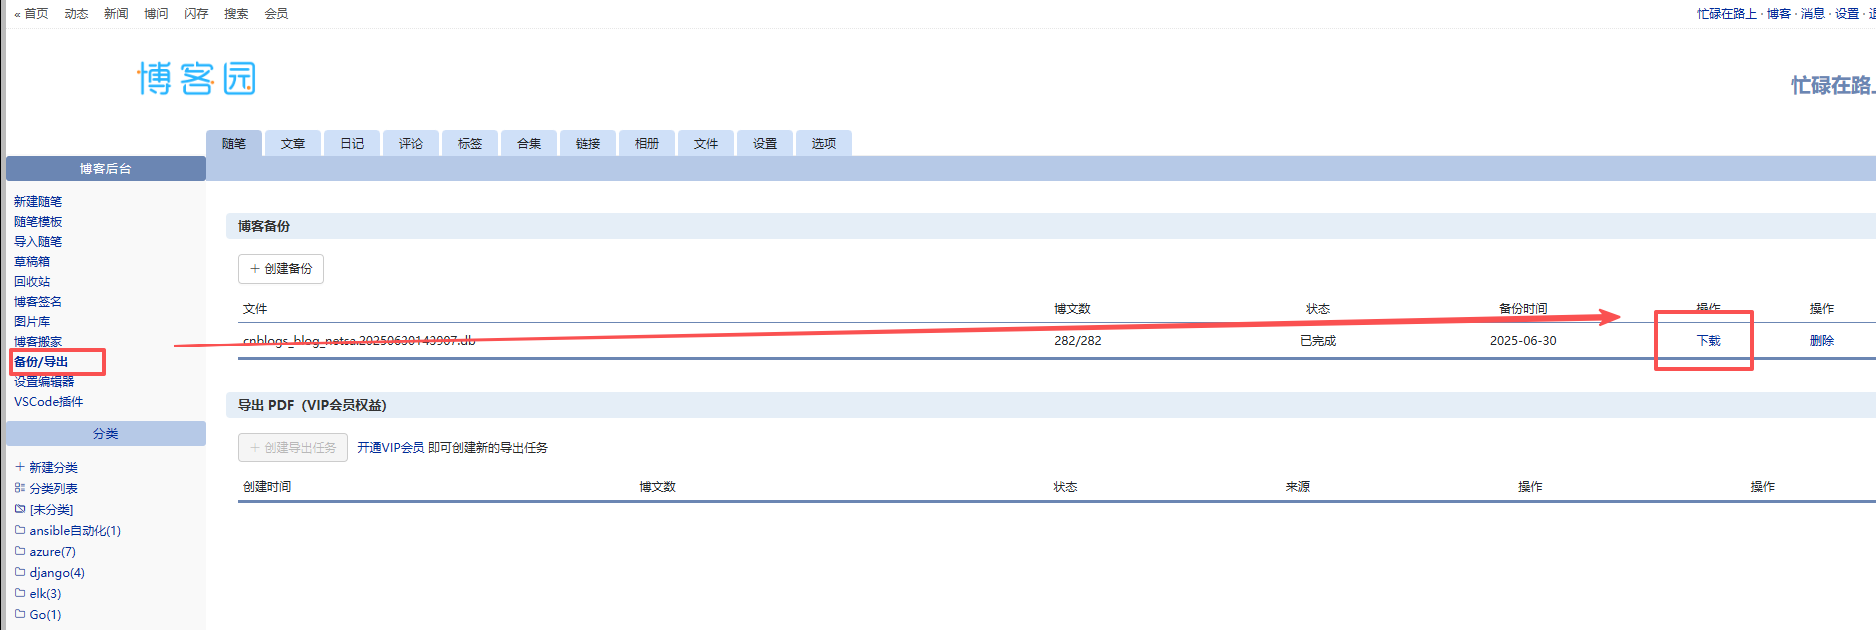The height and width of the screenshot is (630, 1876).
Task: Open 闪存 in the top navigation
Action: 196,14
